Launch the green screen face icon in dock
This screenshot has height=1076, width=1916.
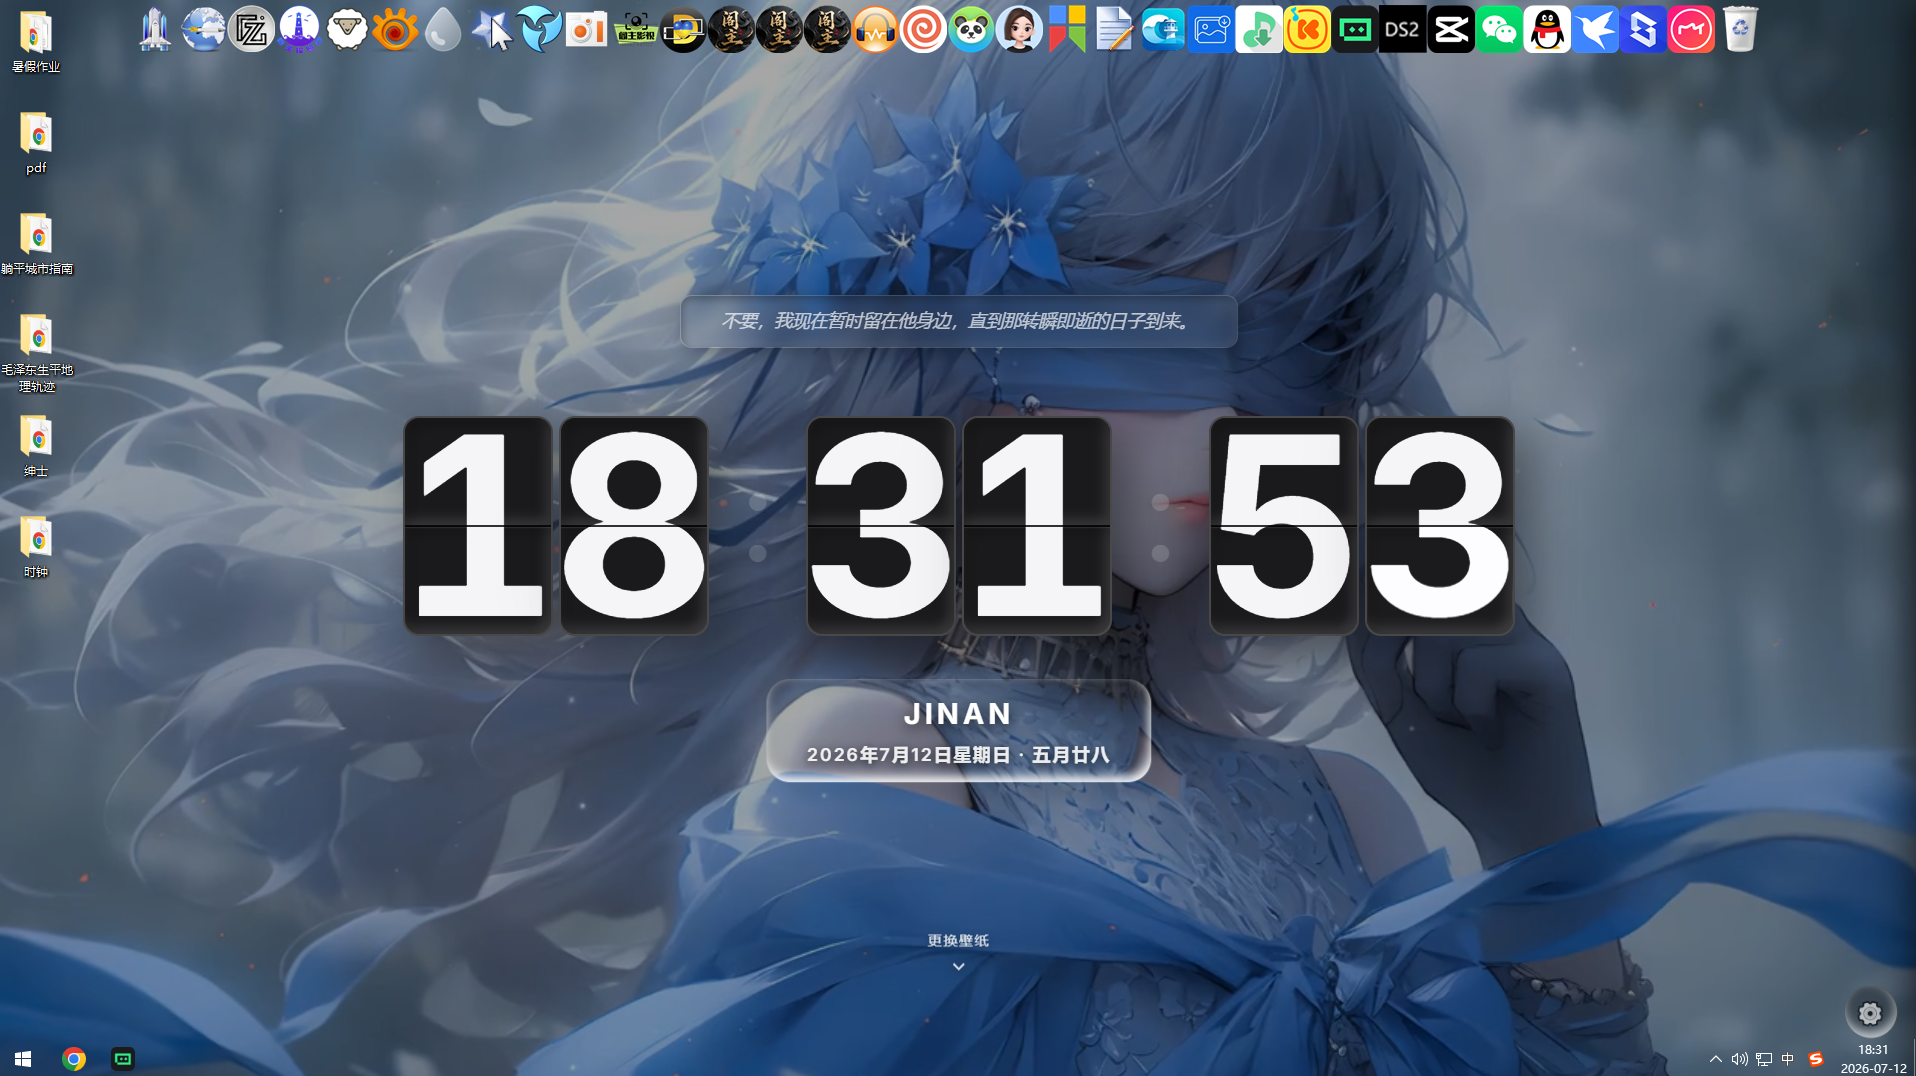1355,29
